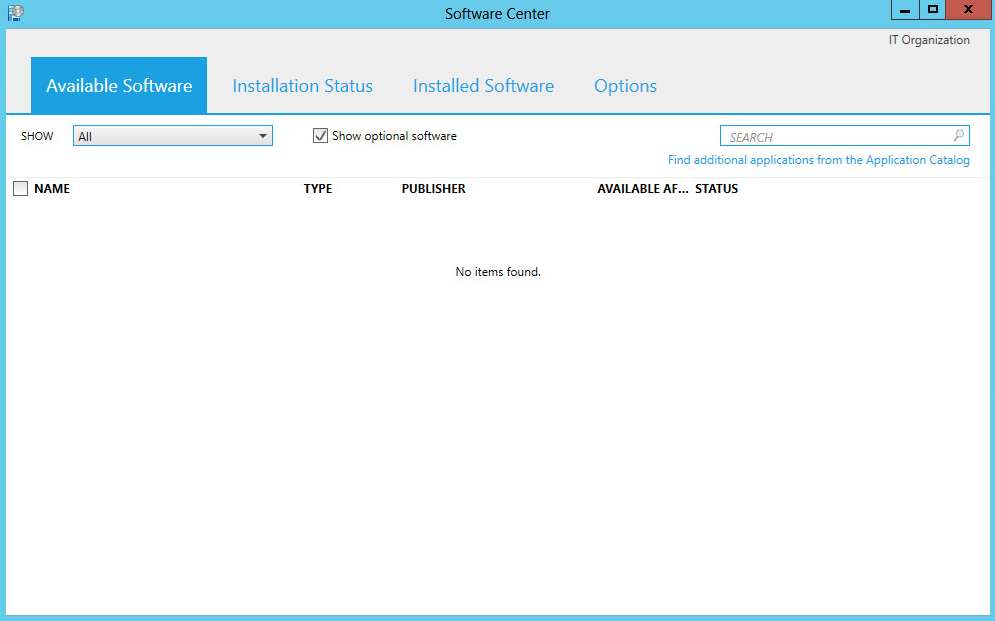The image size is (995, 621).
Task: Open the Application Catalog link
Action: (819, 160)
